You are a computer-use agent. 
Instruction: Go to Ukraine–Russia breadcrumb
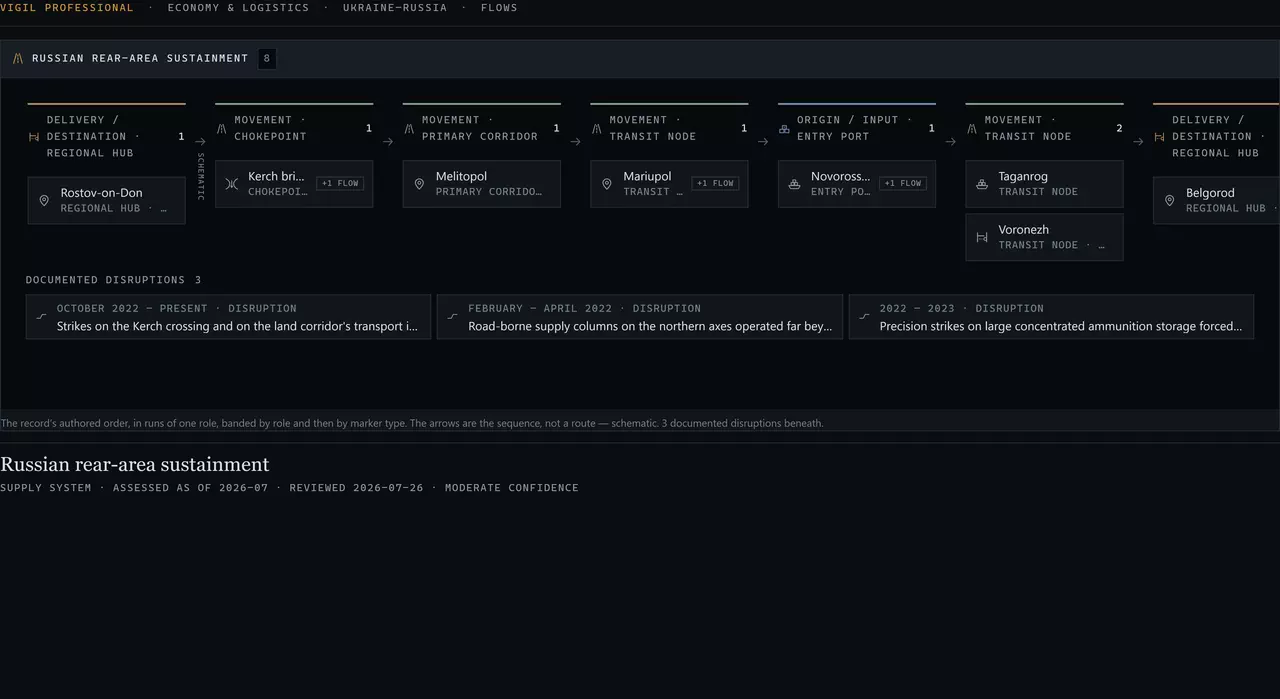[x=395, y=8]
